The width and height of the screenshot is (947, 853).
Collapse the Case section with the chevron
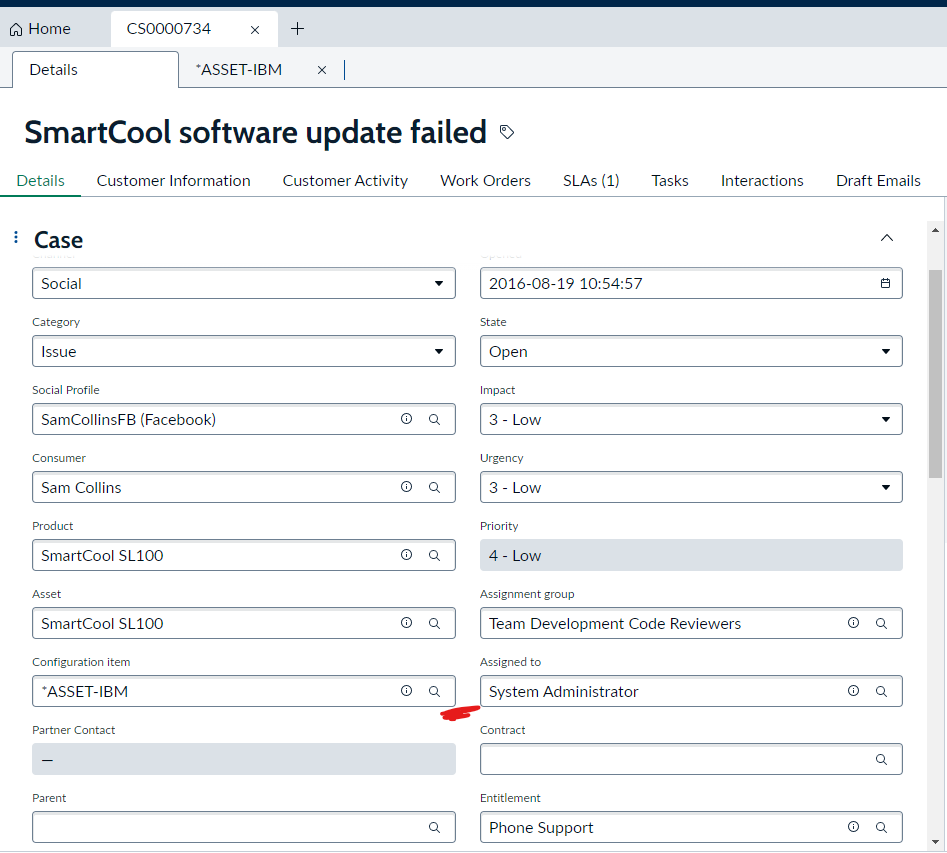pos(887,237)
